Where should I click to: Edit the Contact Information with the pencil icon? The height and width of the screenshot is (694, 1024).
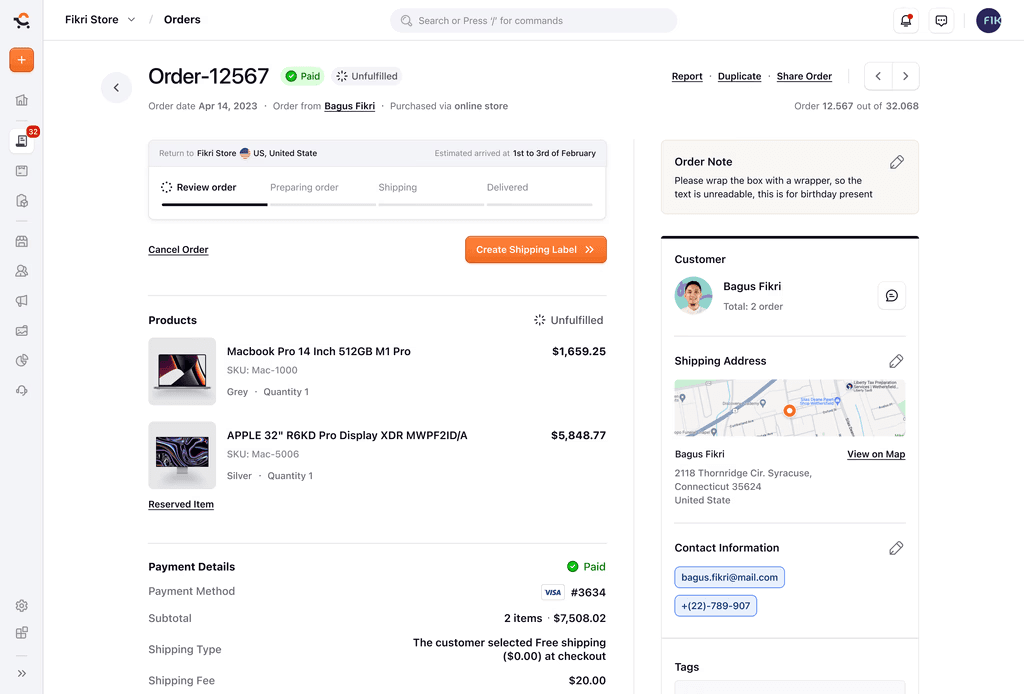pos(896,548)
